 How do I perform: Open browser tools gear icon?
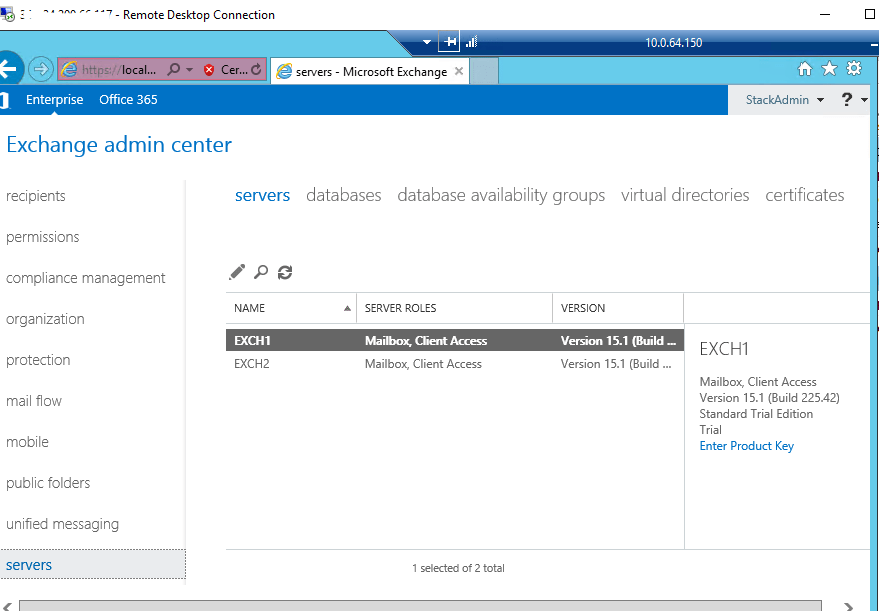click(x=853, y=69)
